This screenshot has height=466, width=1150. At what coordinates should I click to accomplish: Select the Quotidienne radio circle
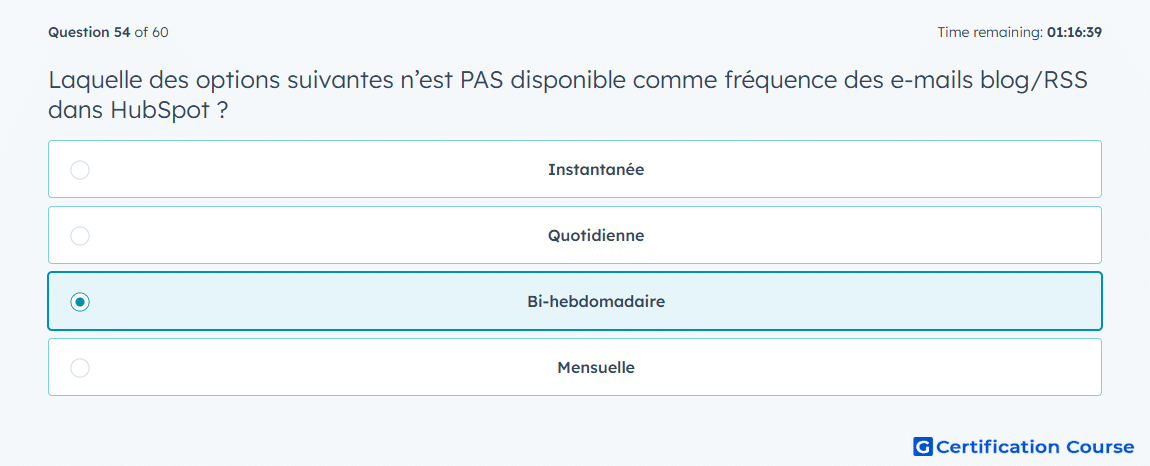tap(80, 236)
